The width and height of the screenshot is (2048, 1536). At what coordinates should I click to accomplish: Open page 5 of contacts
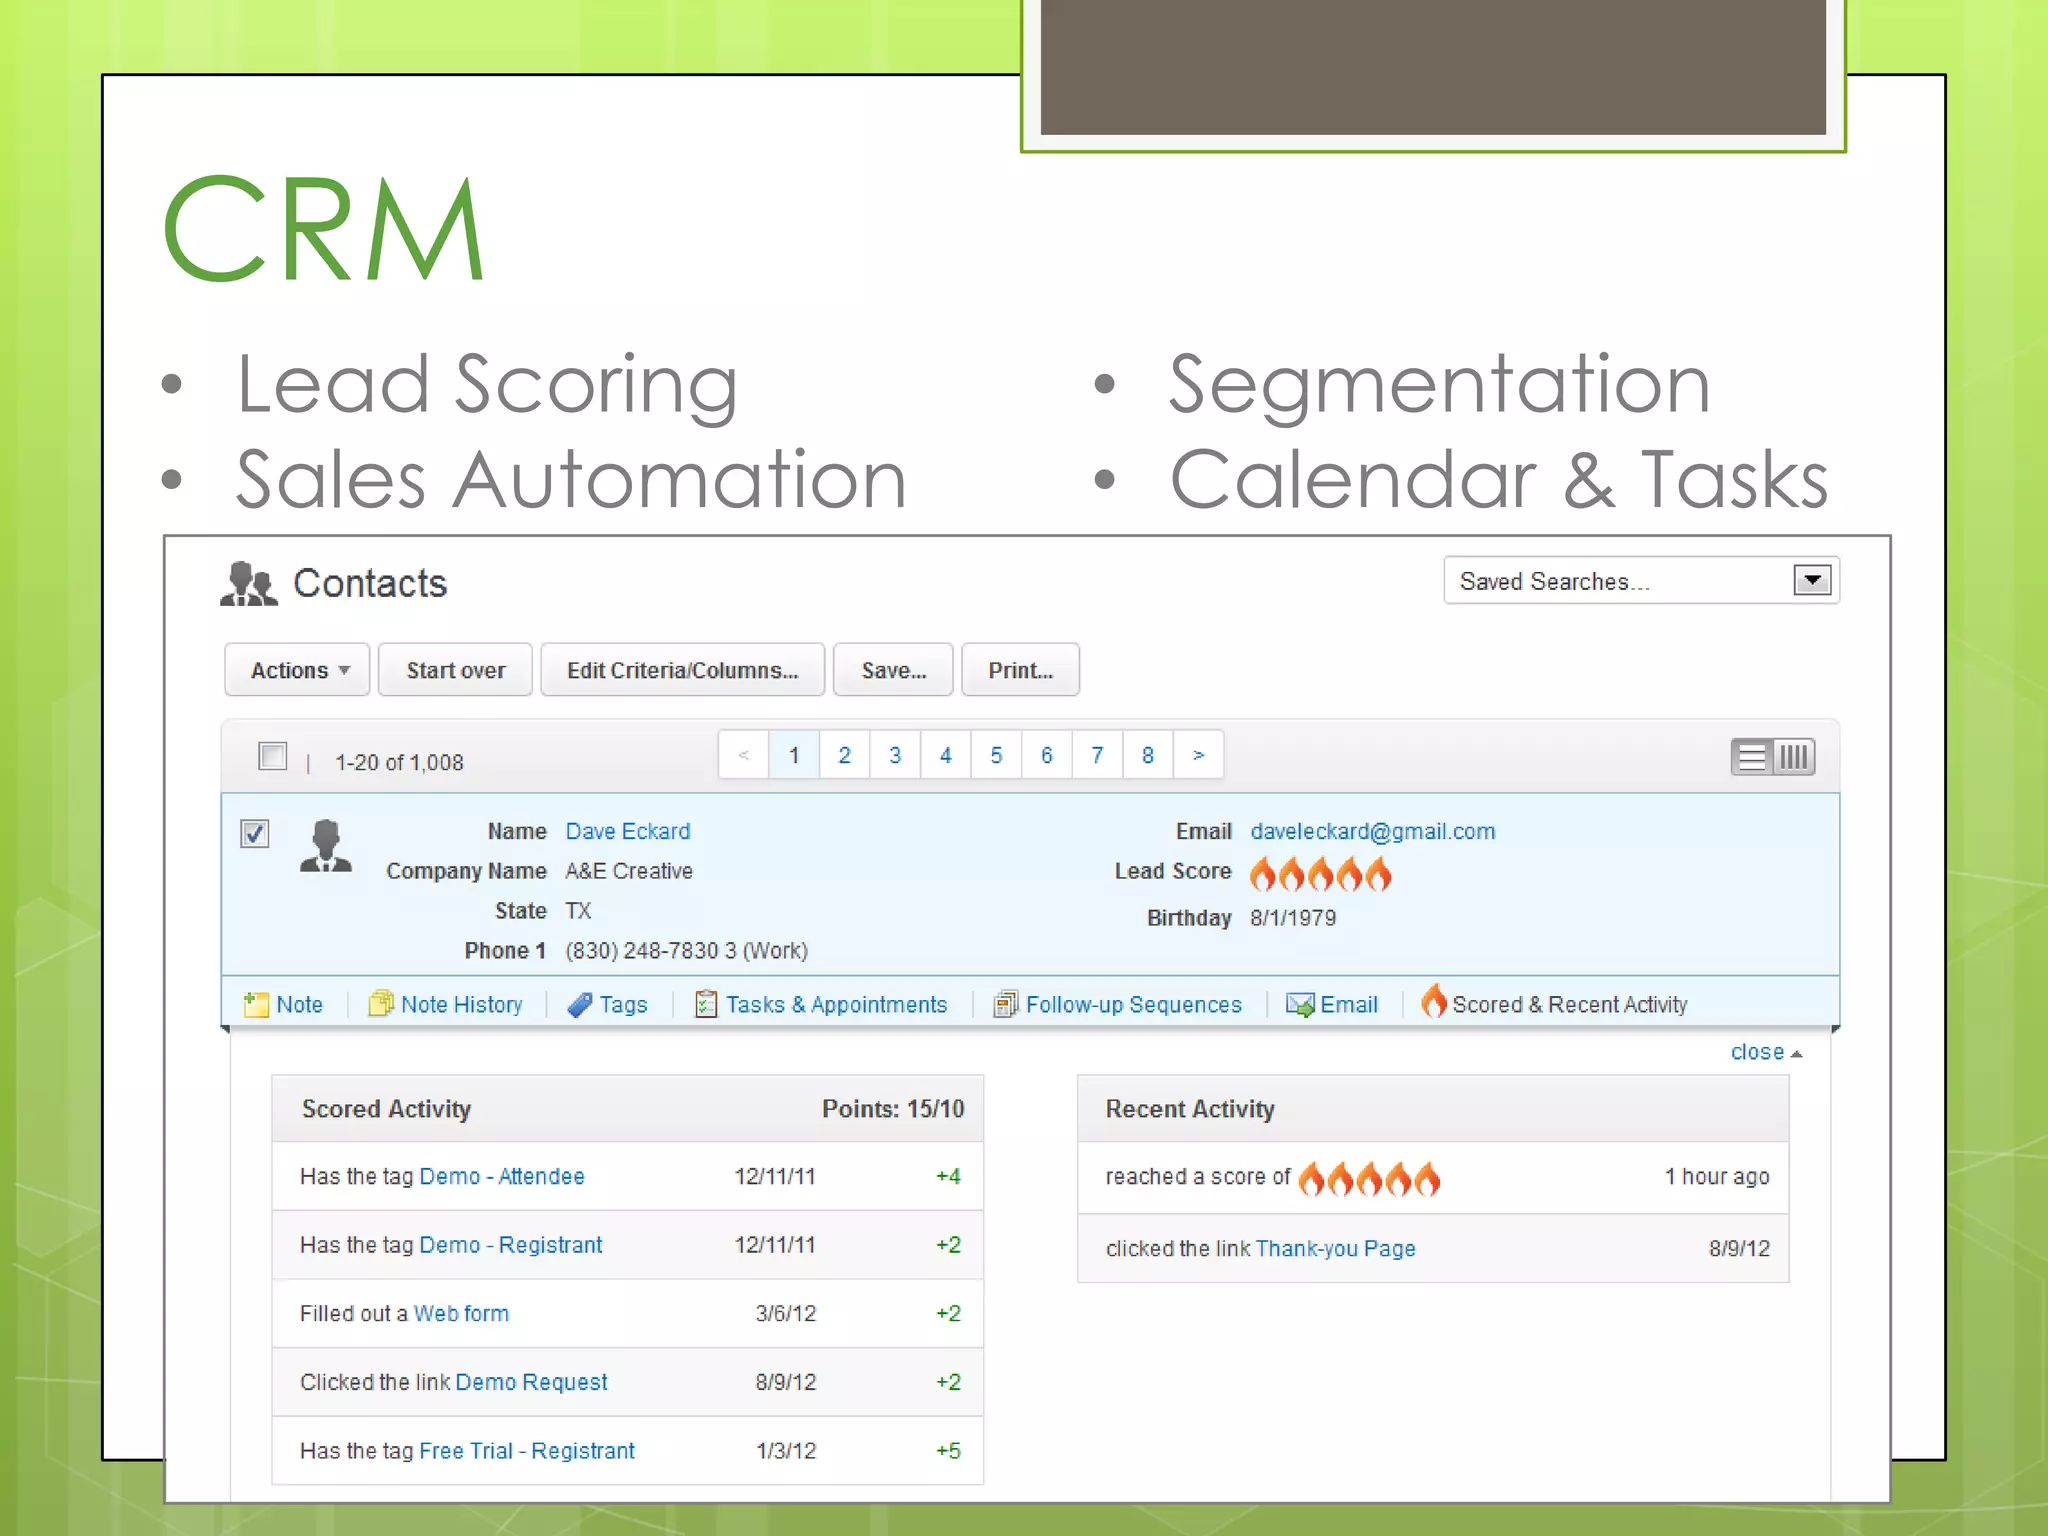point(996,755)
